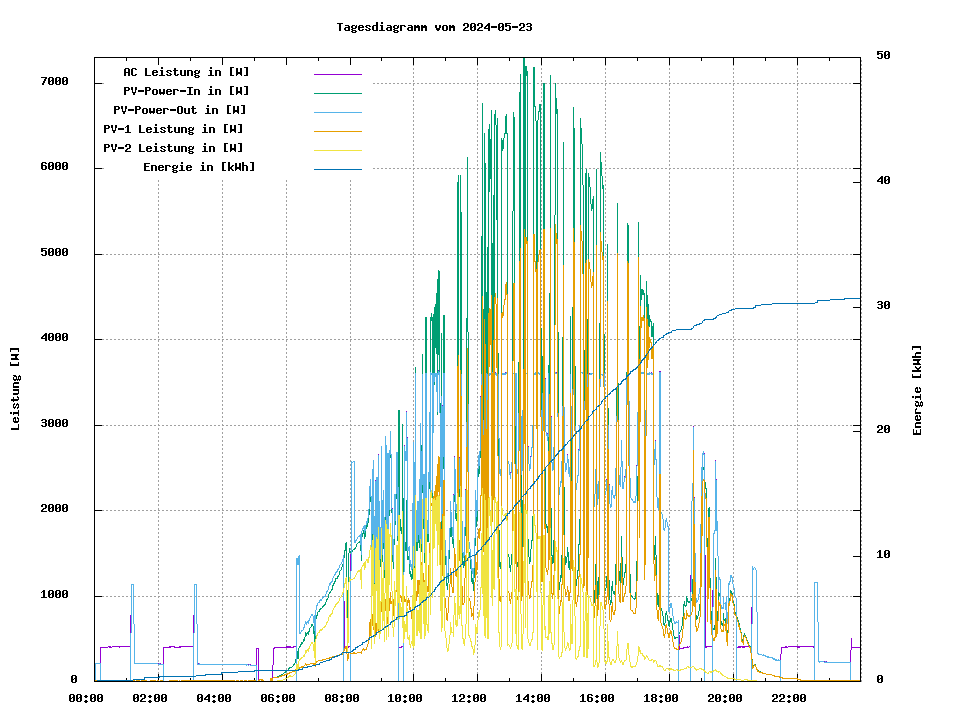This screenshot has height=720, width=960.
Task: Click the 7000 tick label on left axis
Action: pos(54,81)
